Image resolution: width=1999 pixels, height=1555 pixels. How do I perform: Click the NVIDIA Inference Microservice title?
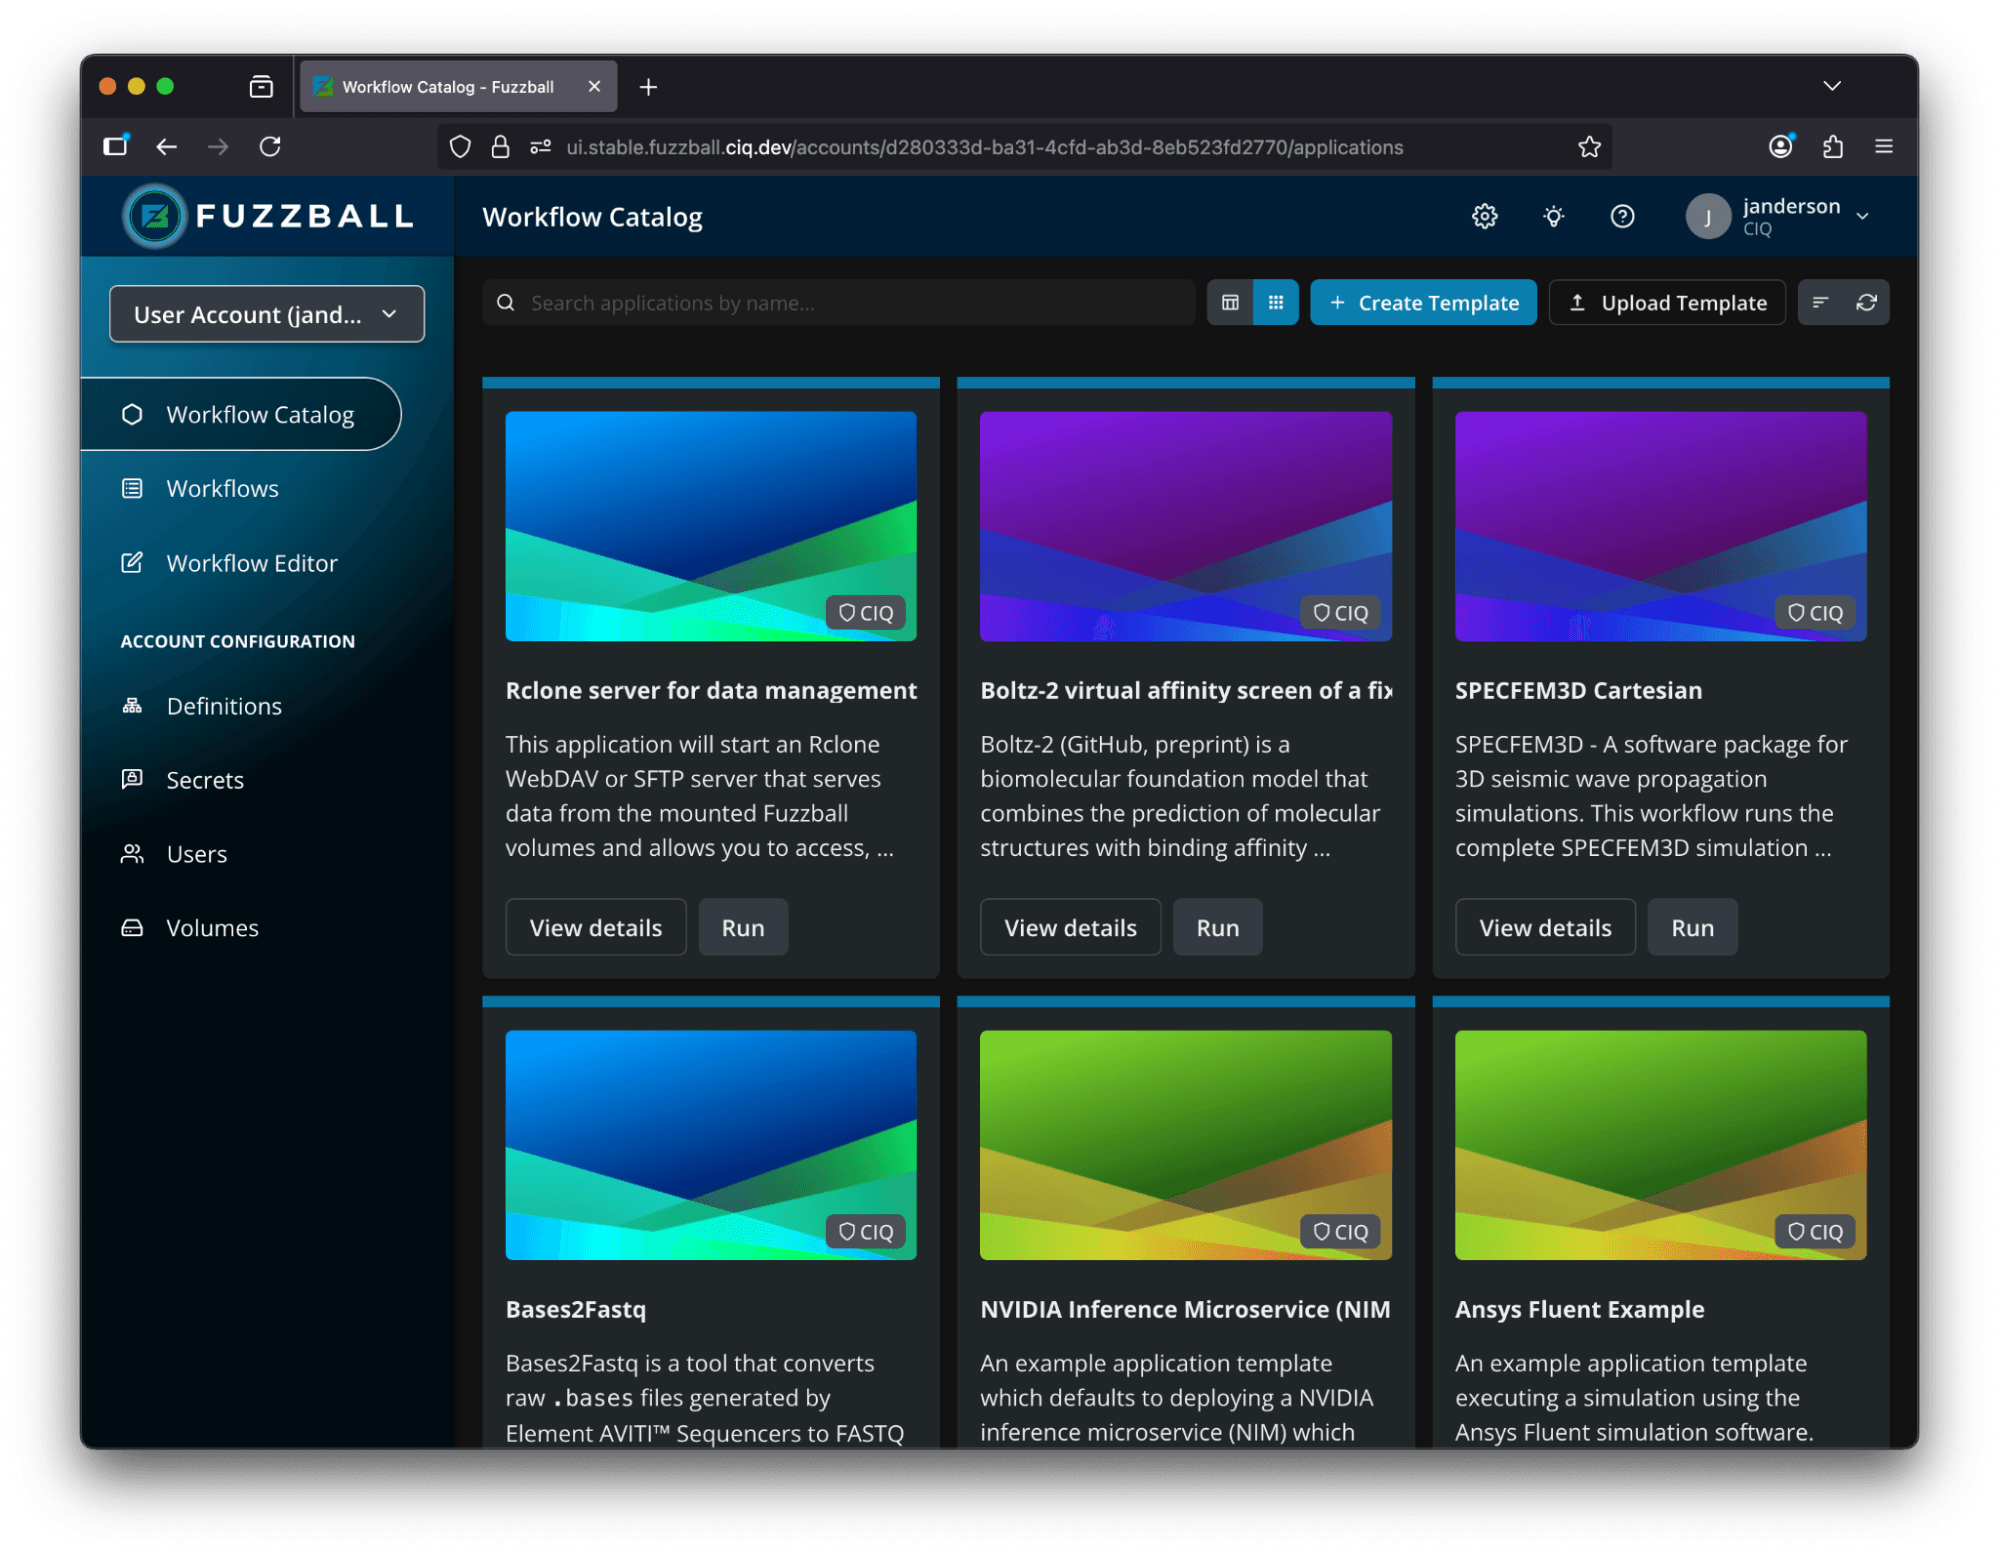(1185, 1309)
